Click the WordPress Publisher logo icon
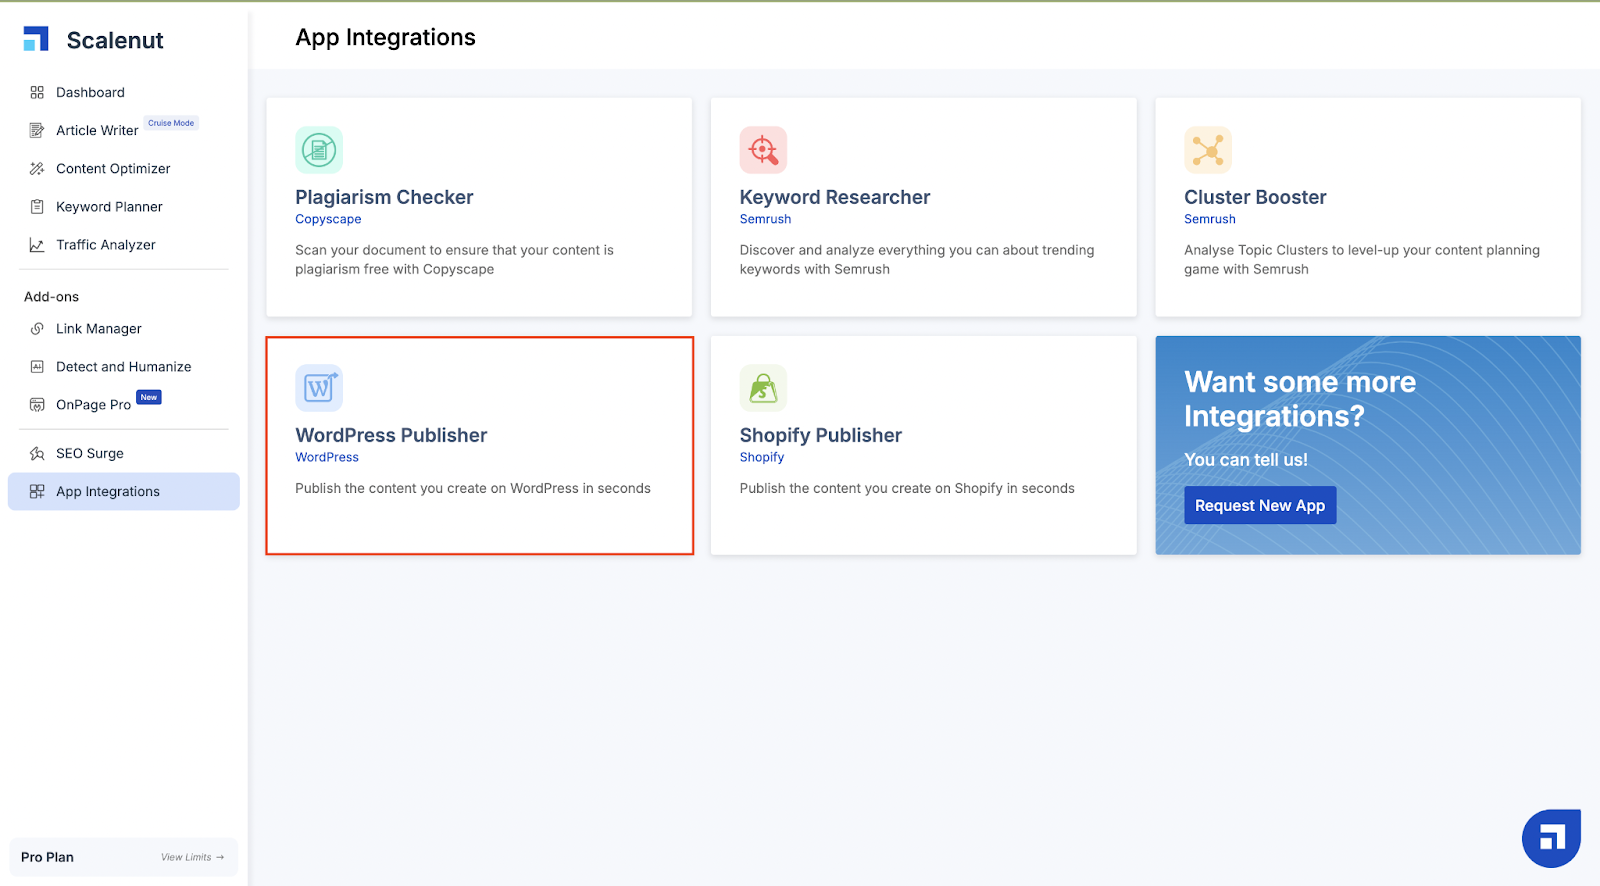This screenshot has width=1600, height=886. coord(319,388)
